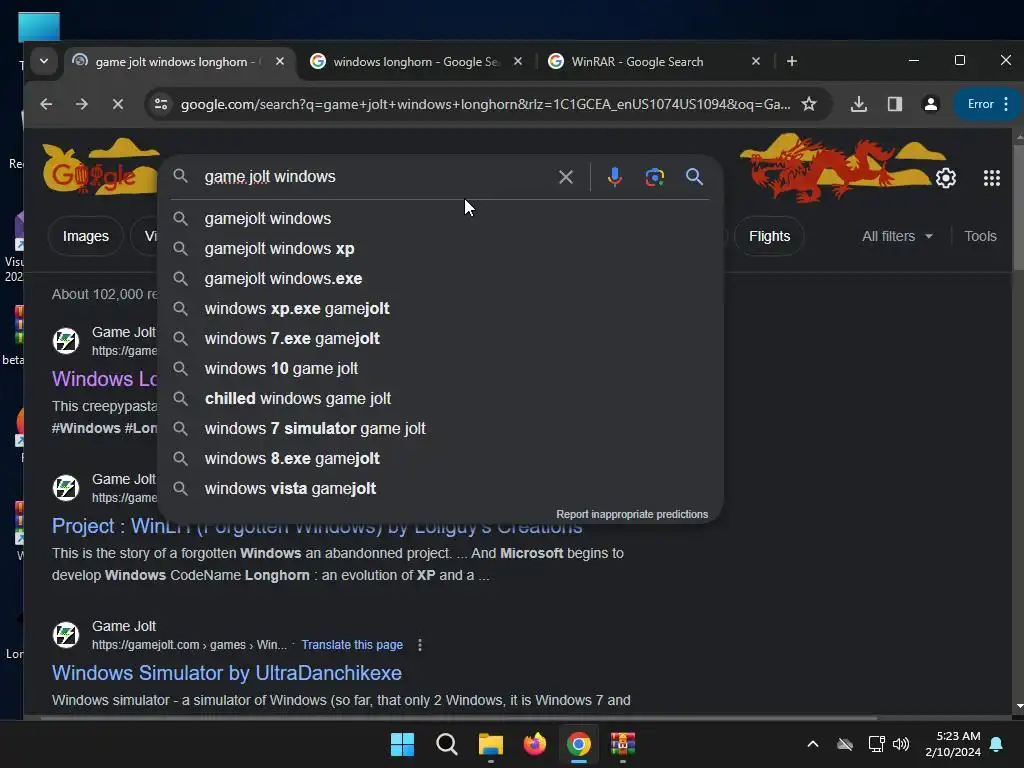Switch to WinRAR Google Search tab
1024x768 pixels.
[x=654, y=61]
